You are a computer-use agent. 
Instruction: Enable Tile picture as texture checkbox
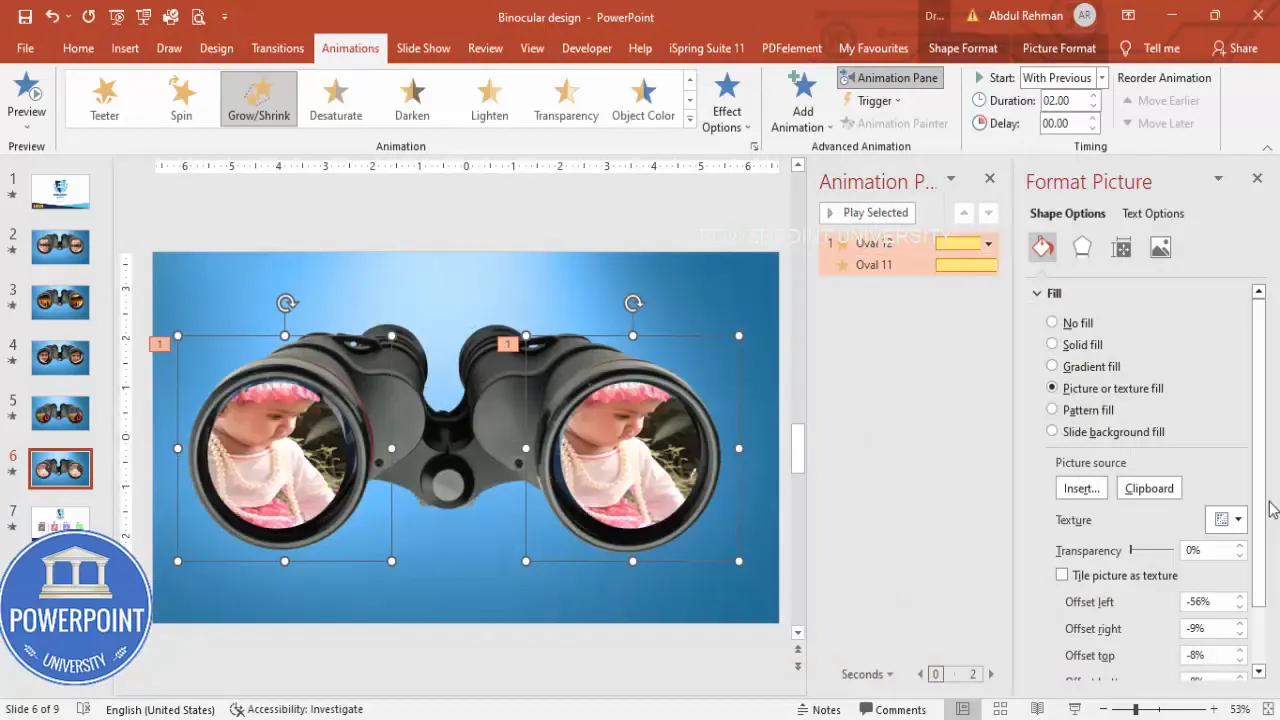[x=1062, y=575]
